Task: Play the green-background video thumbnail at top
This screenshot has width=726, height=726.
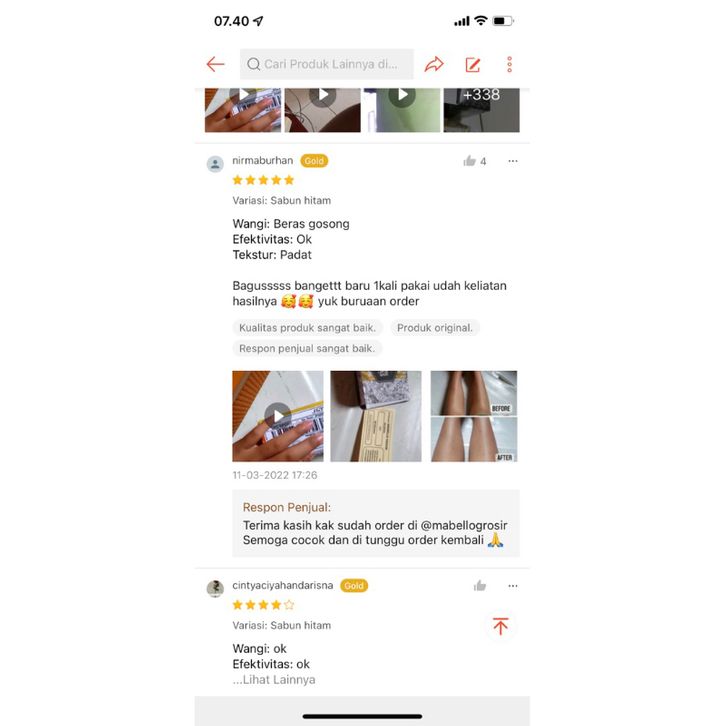Action: (402, 110)
